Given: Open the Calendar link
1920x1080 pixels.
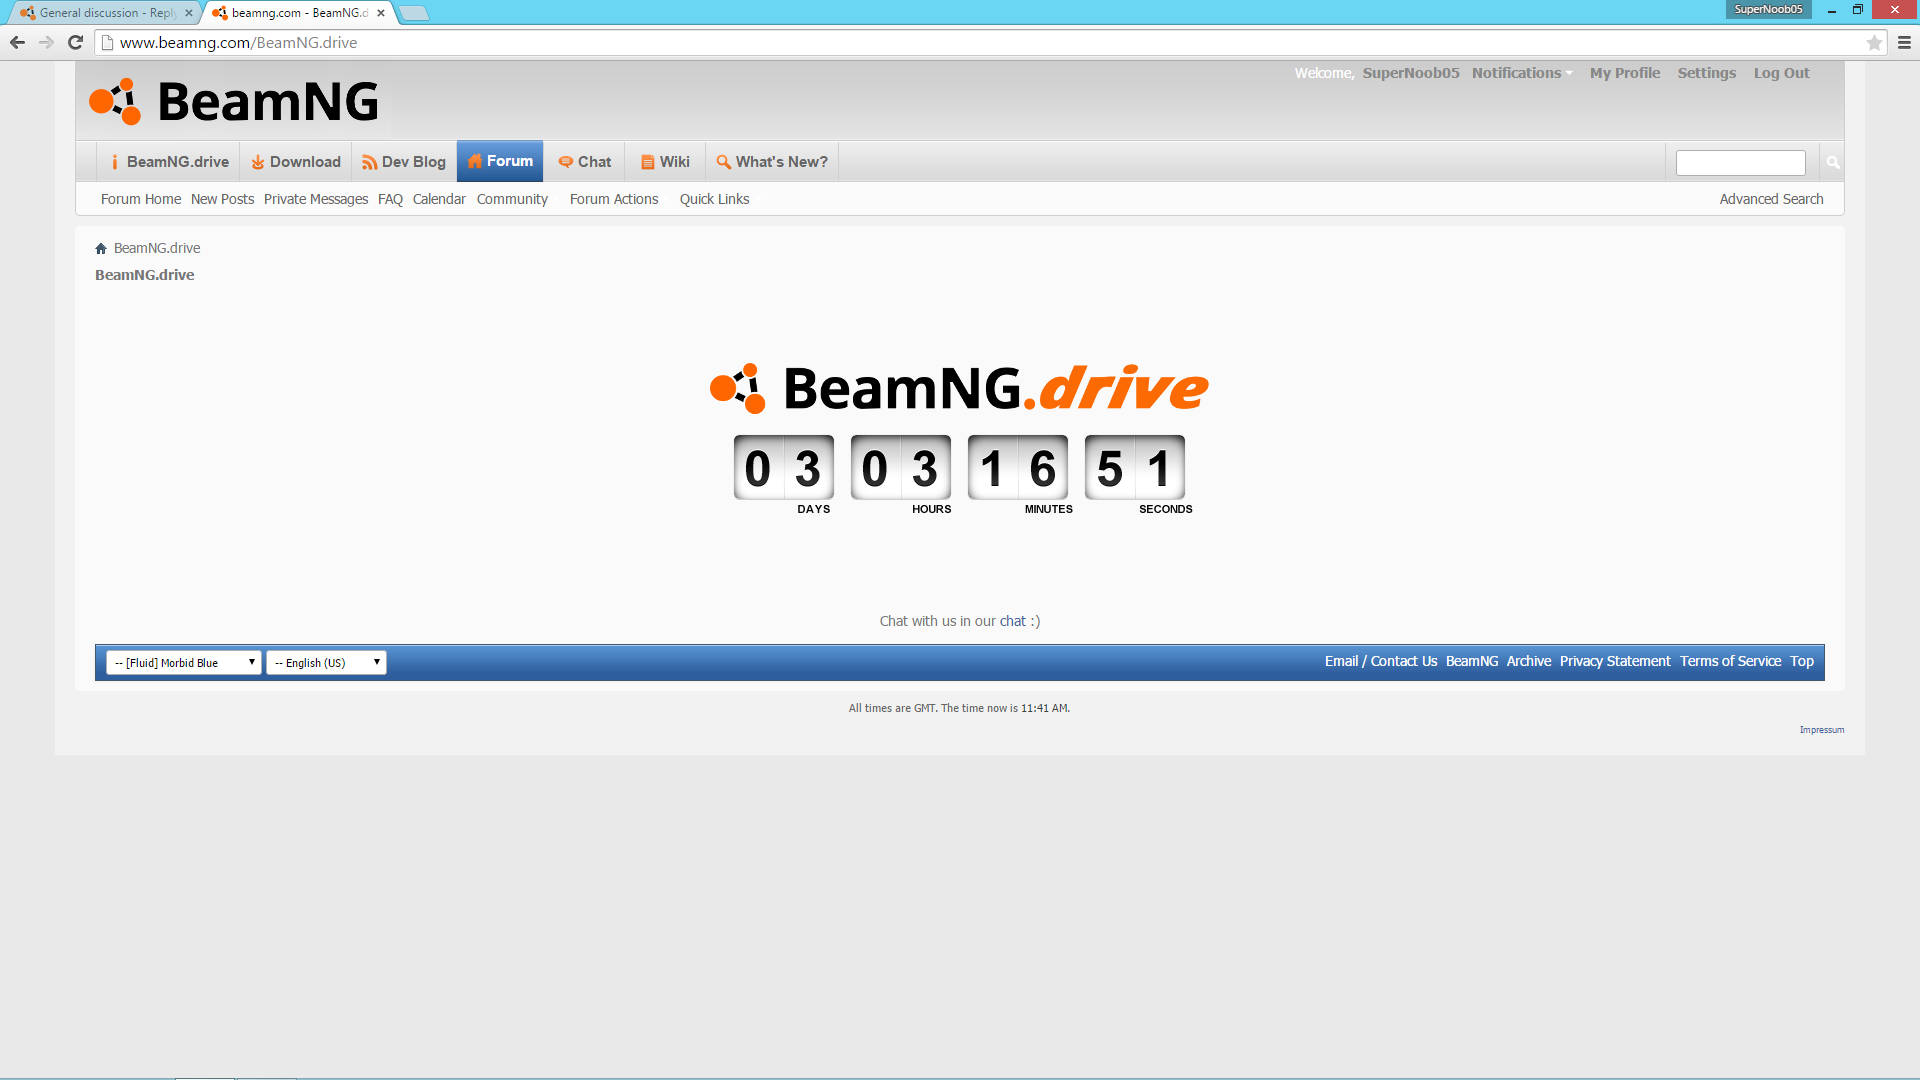Looking at the screenshot, I should [439, 199].
